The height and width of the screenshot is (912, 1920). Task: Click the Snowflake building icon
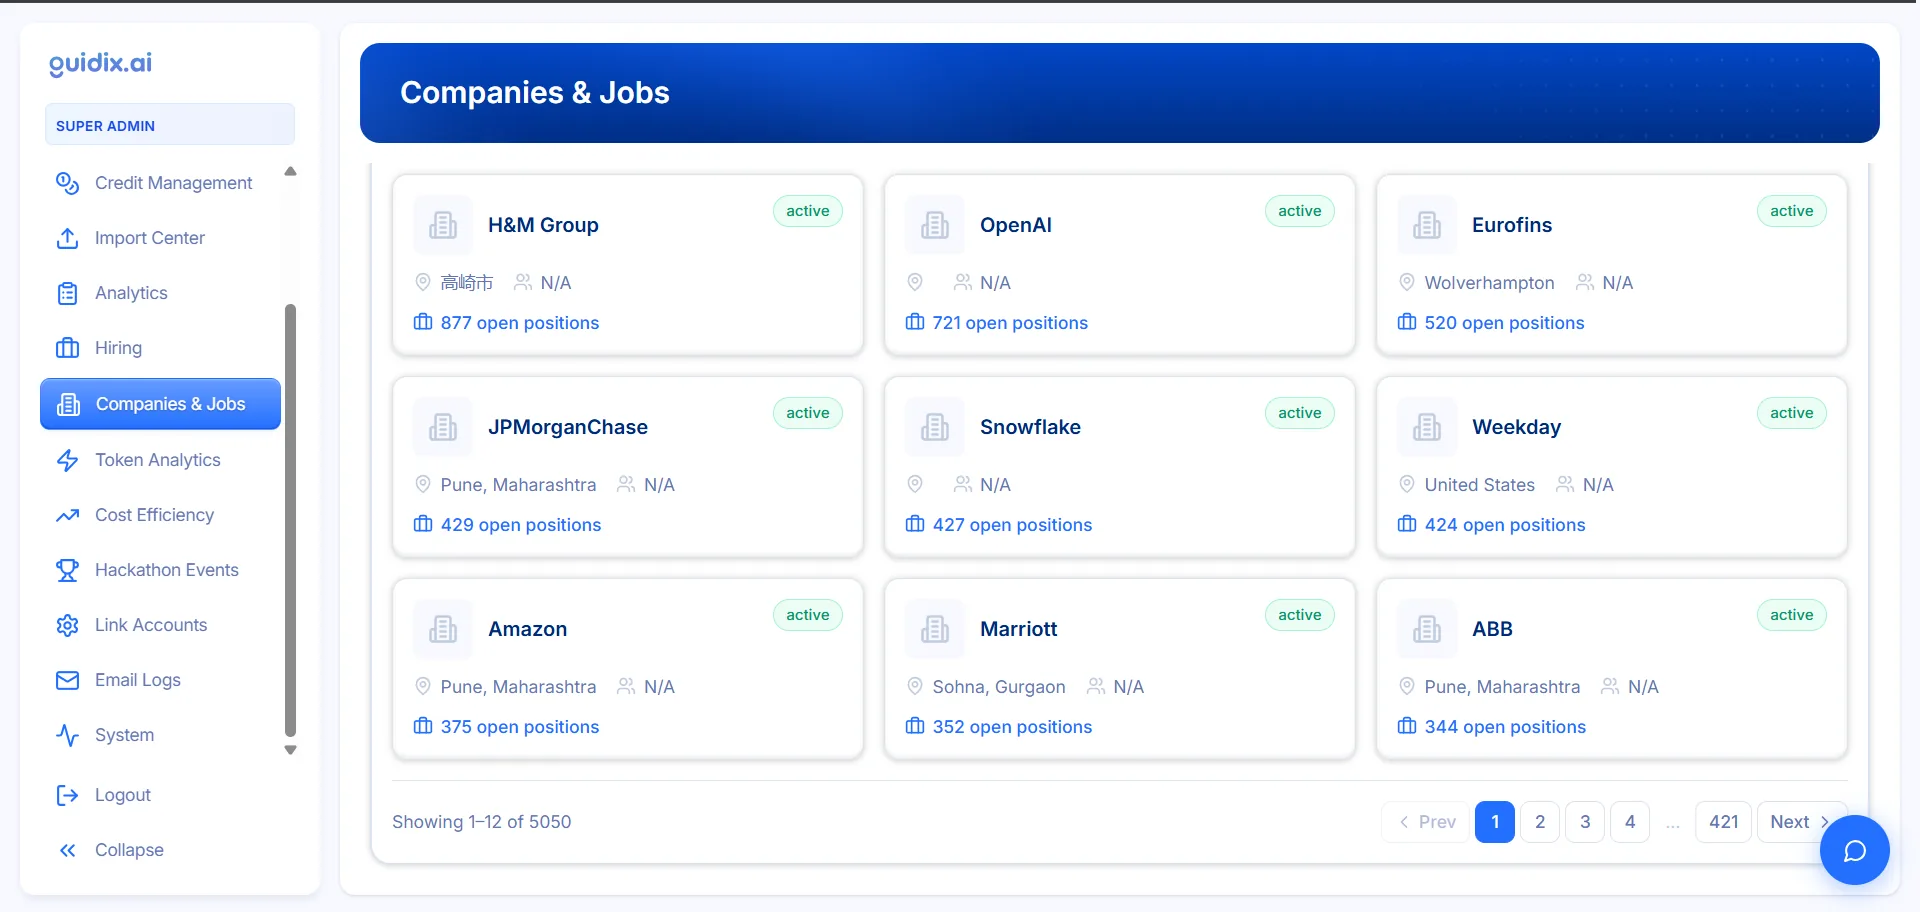coord(935,427)
